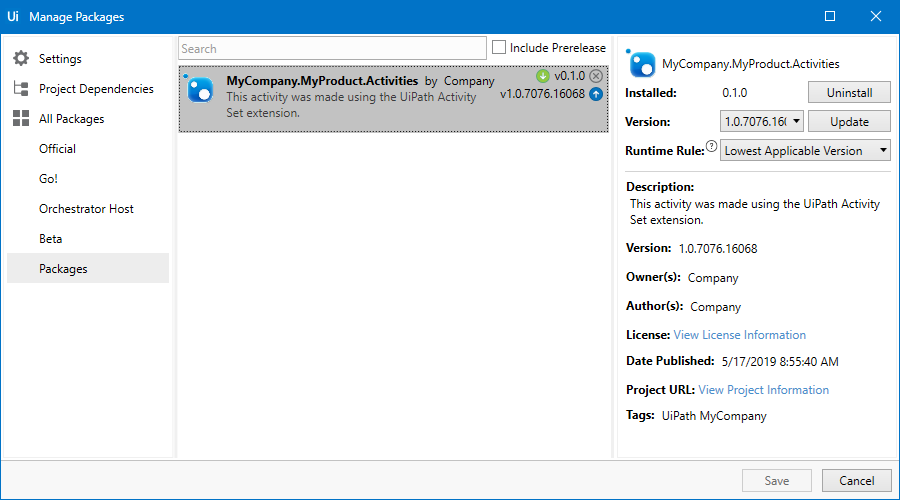Open View Project Information link
This screenshot has width=900, height=500.
[x=763, y=390]
